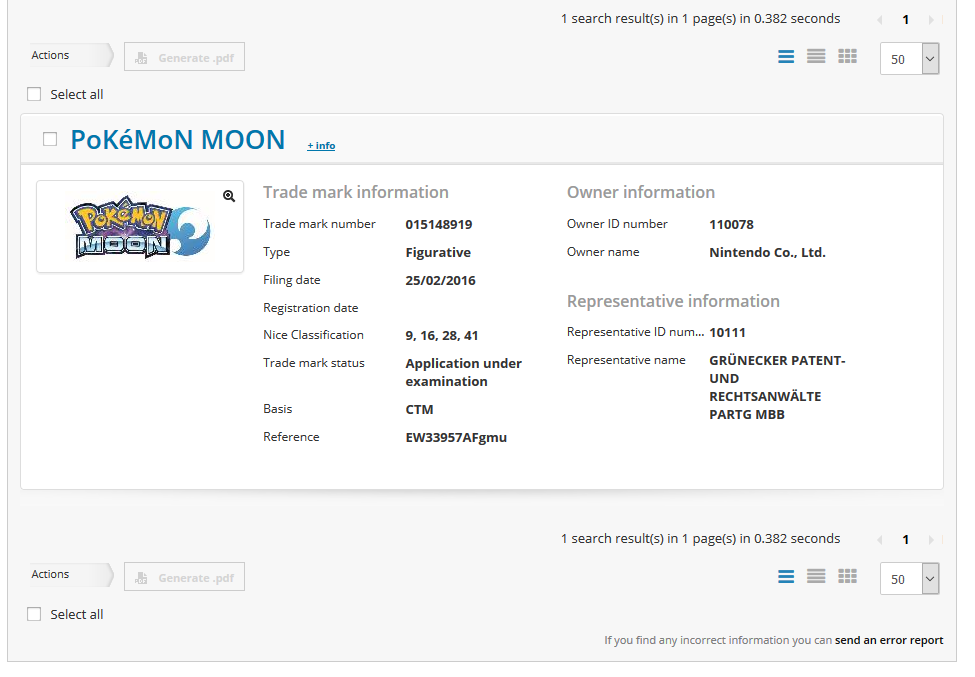The image size is (975, 677).
Task: Go to next page using top pagination arrow
Action: pyautogui.click(x=931, y=20)
